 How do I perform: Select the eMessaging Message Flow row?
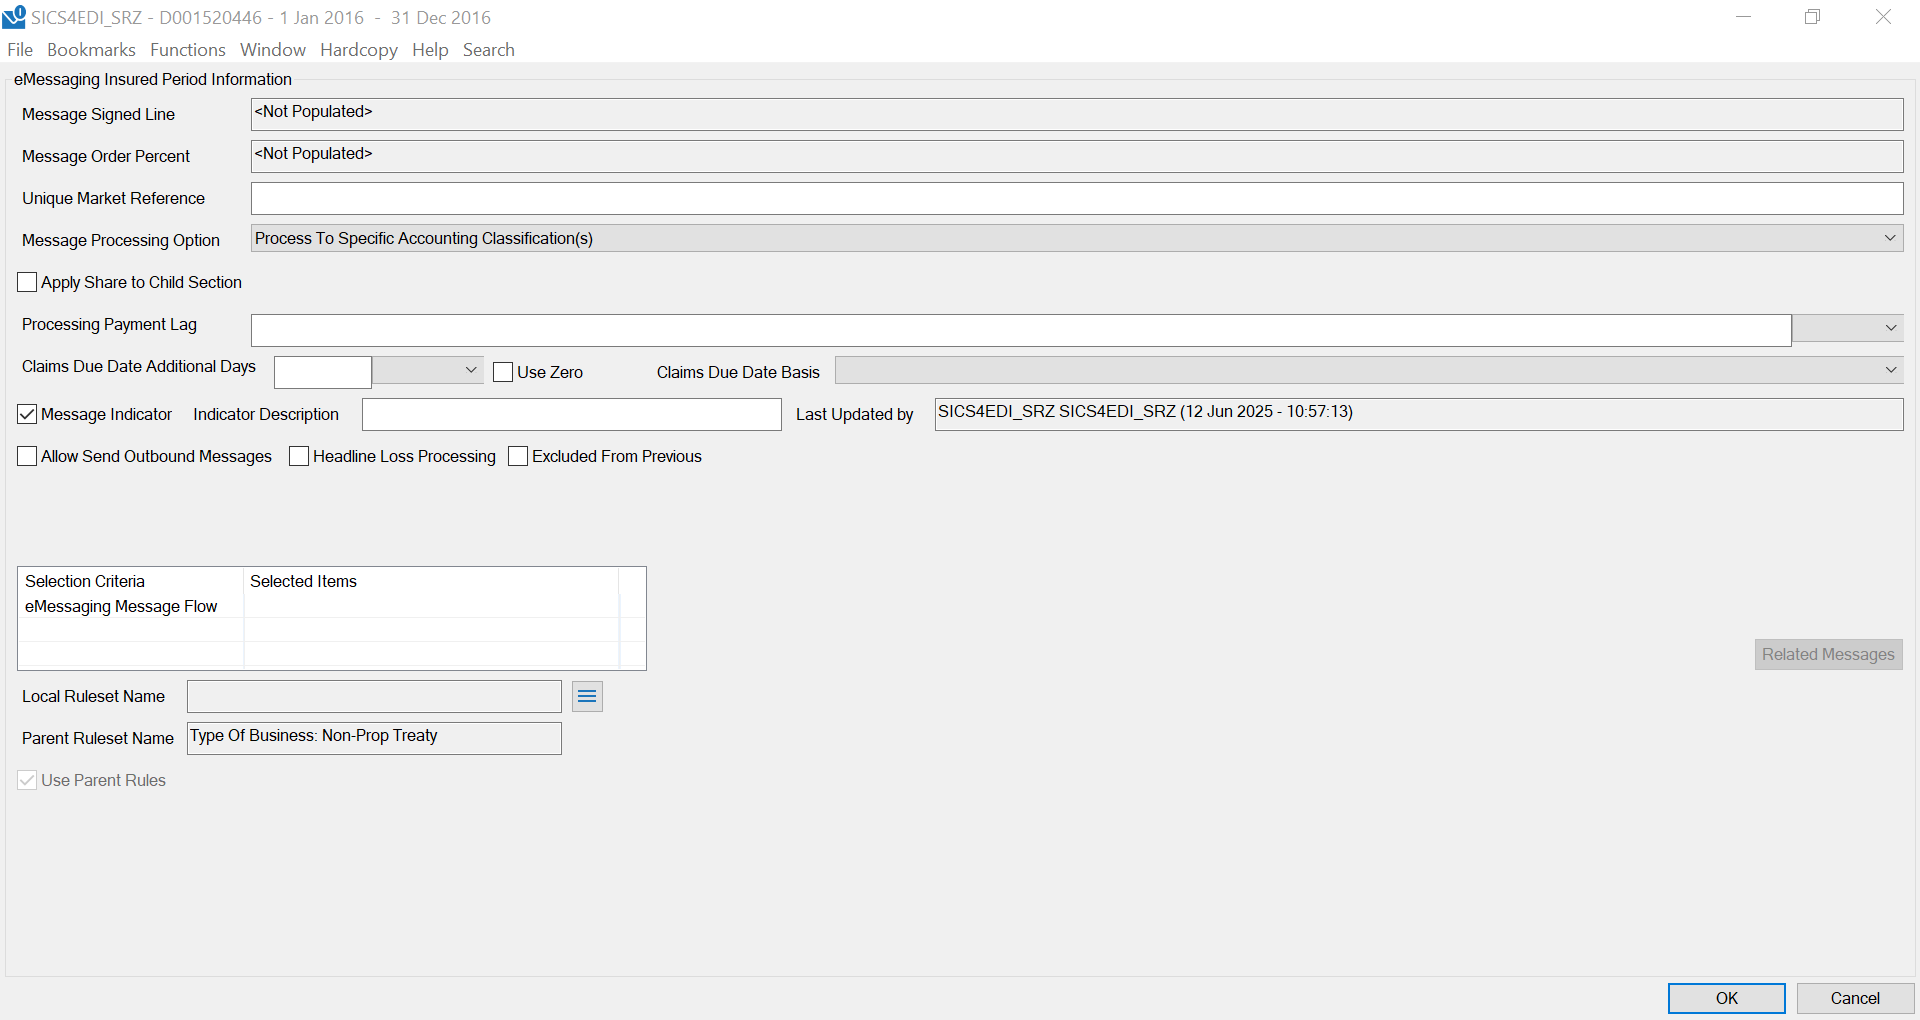click(121, 606)
